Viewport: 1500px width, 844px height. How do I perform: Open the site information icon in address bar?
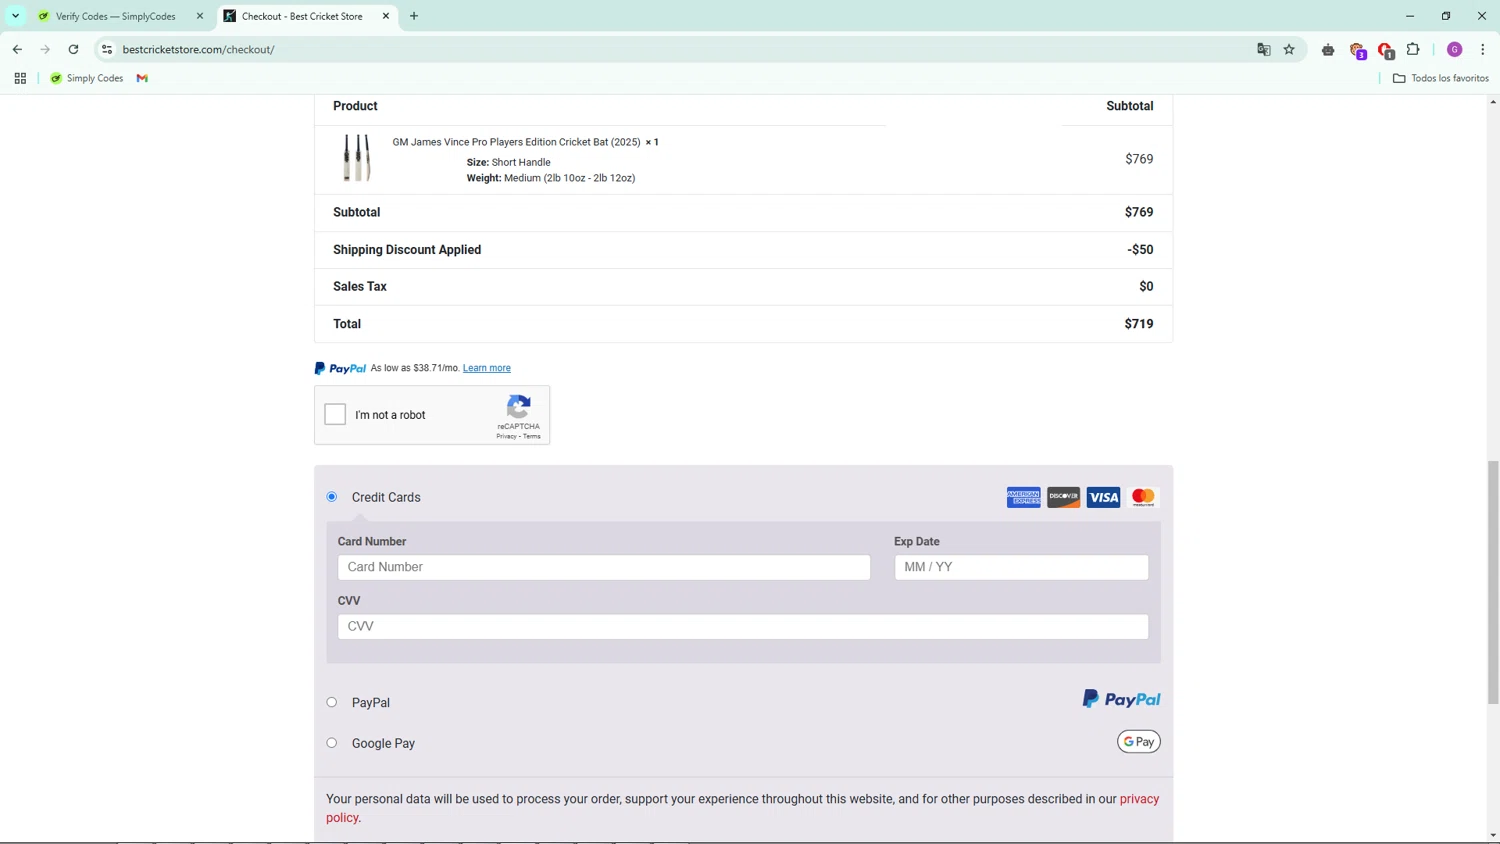point(107,49)
